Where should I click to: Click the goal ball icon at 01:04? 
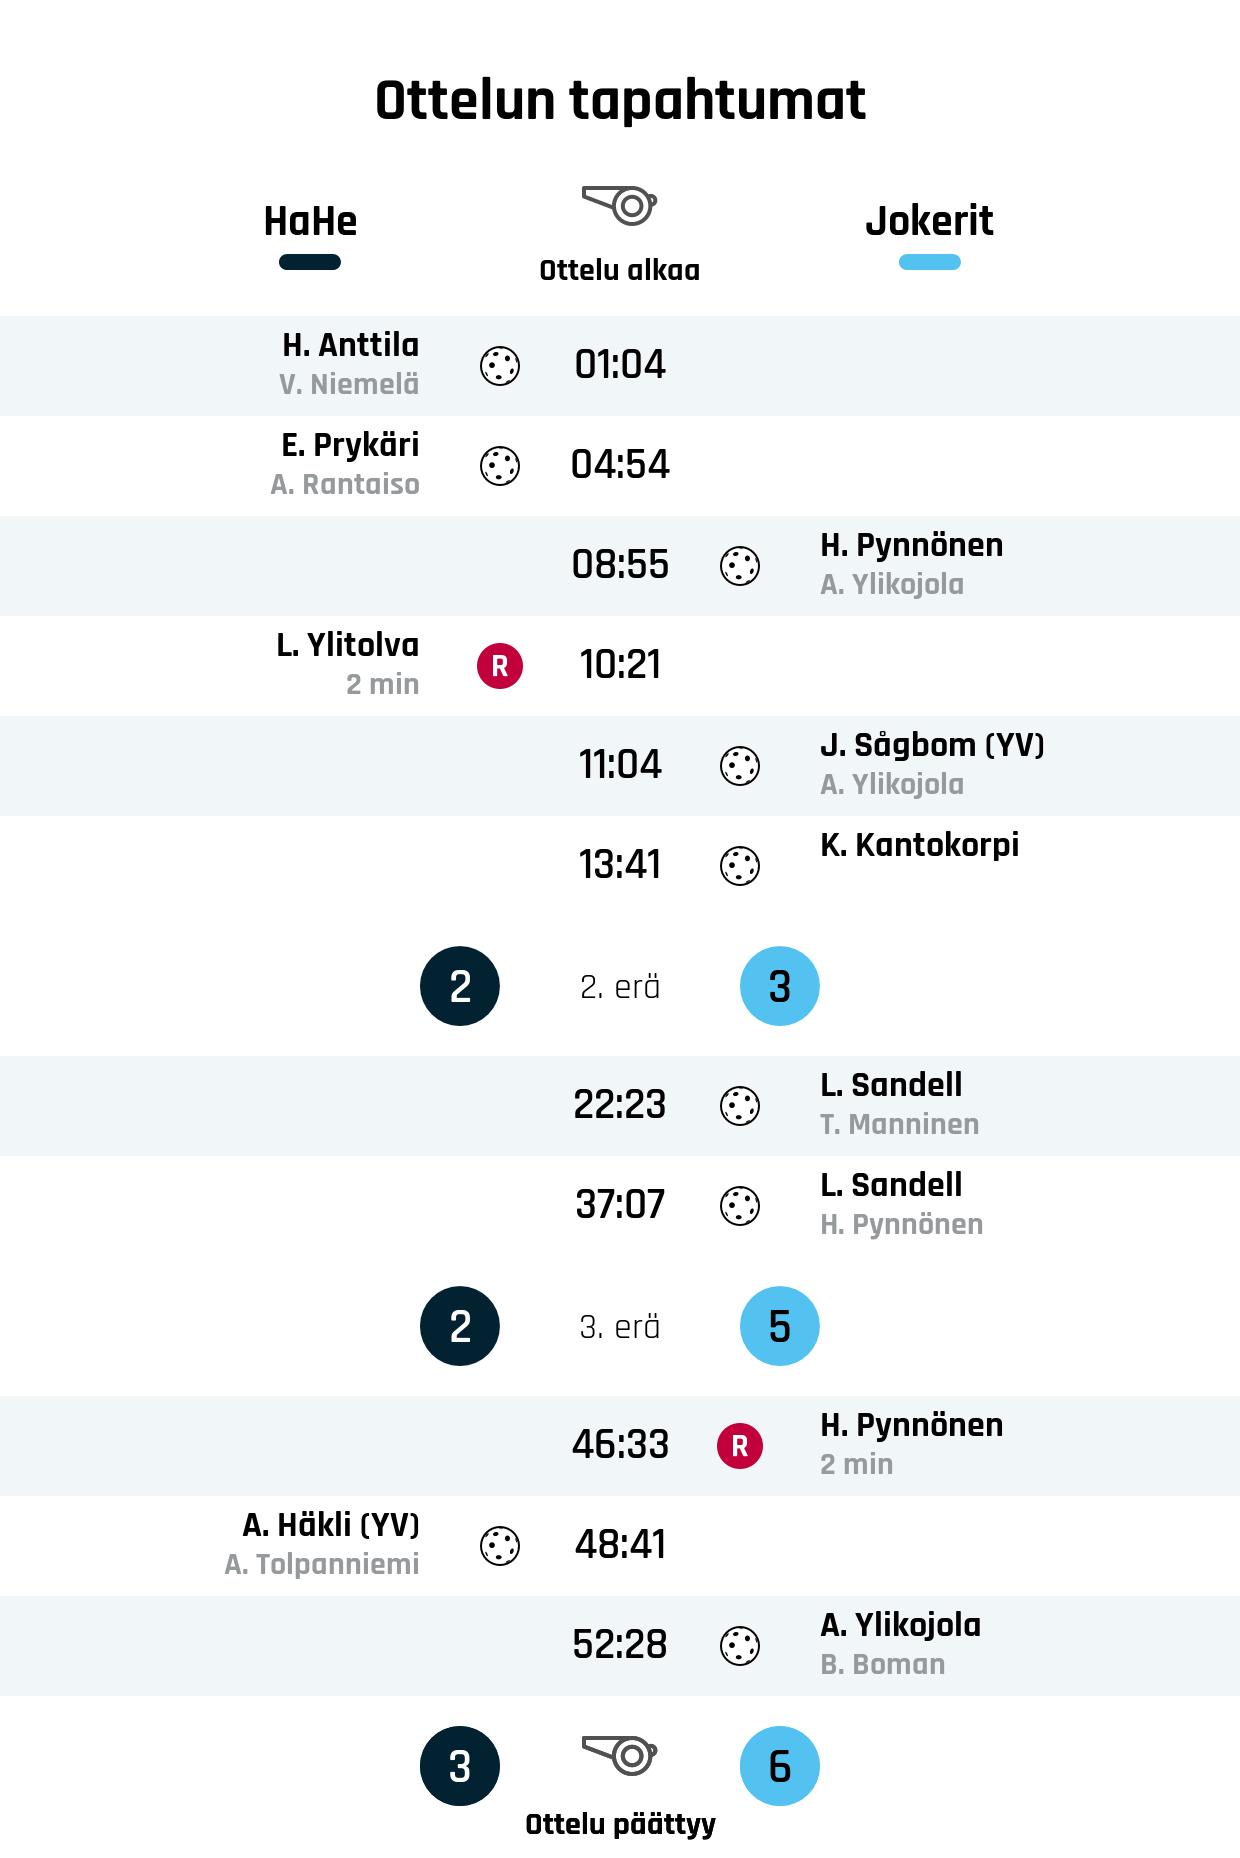[x=500, y=366]
